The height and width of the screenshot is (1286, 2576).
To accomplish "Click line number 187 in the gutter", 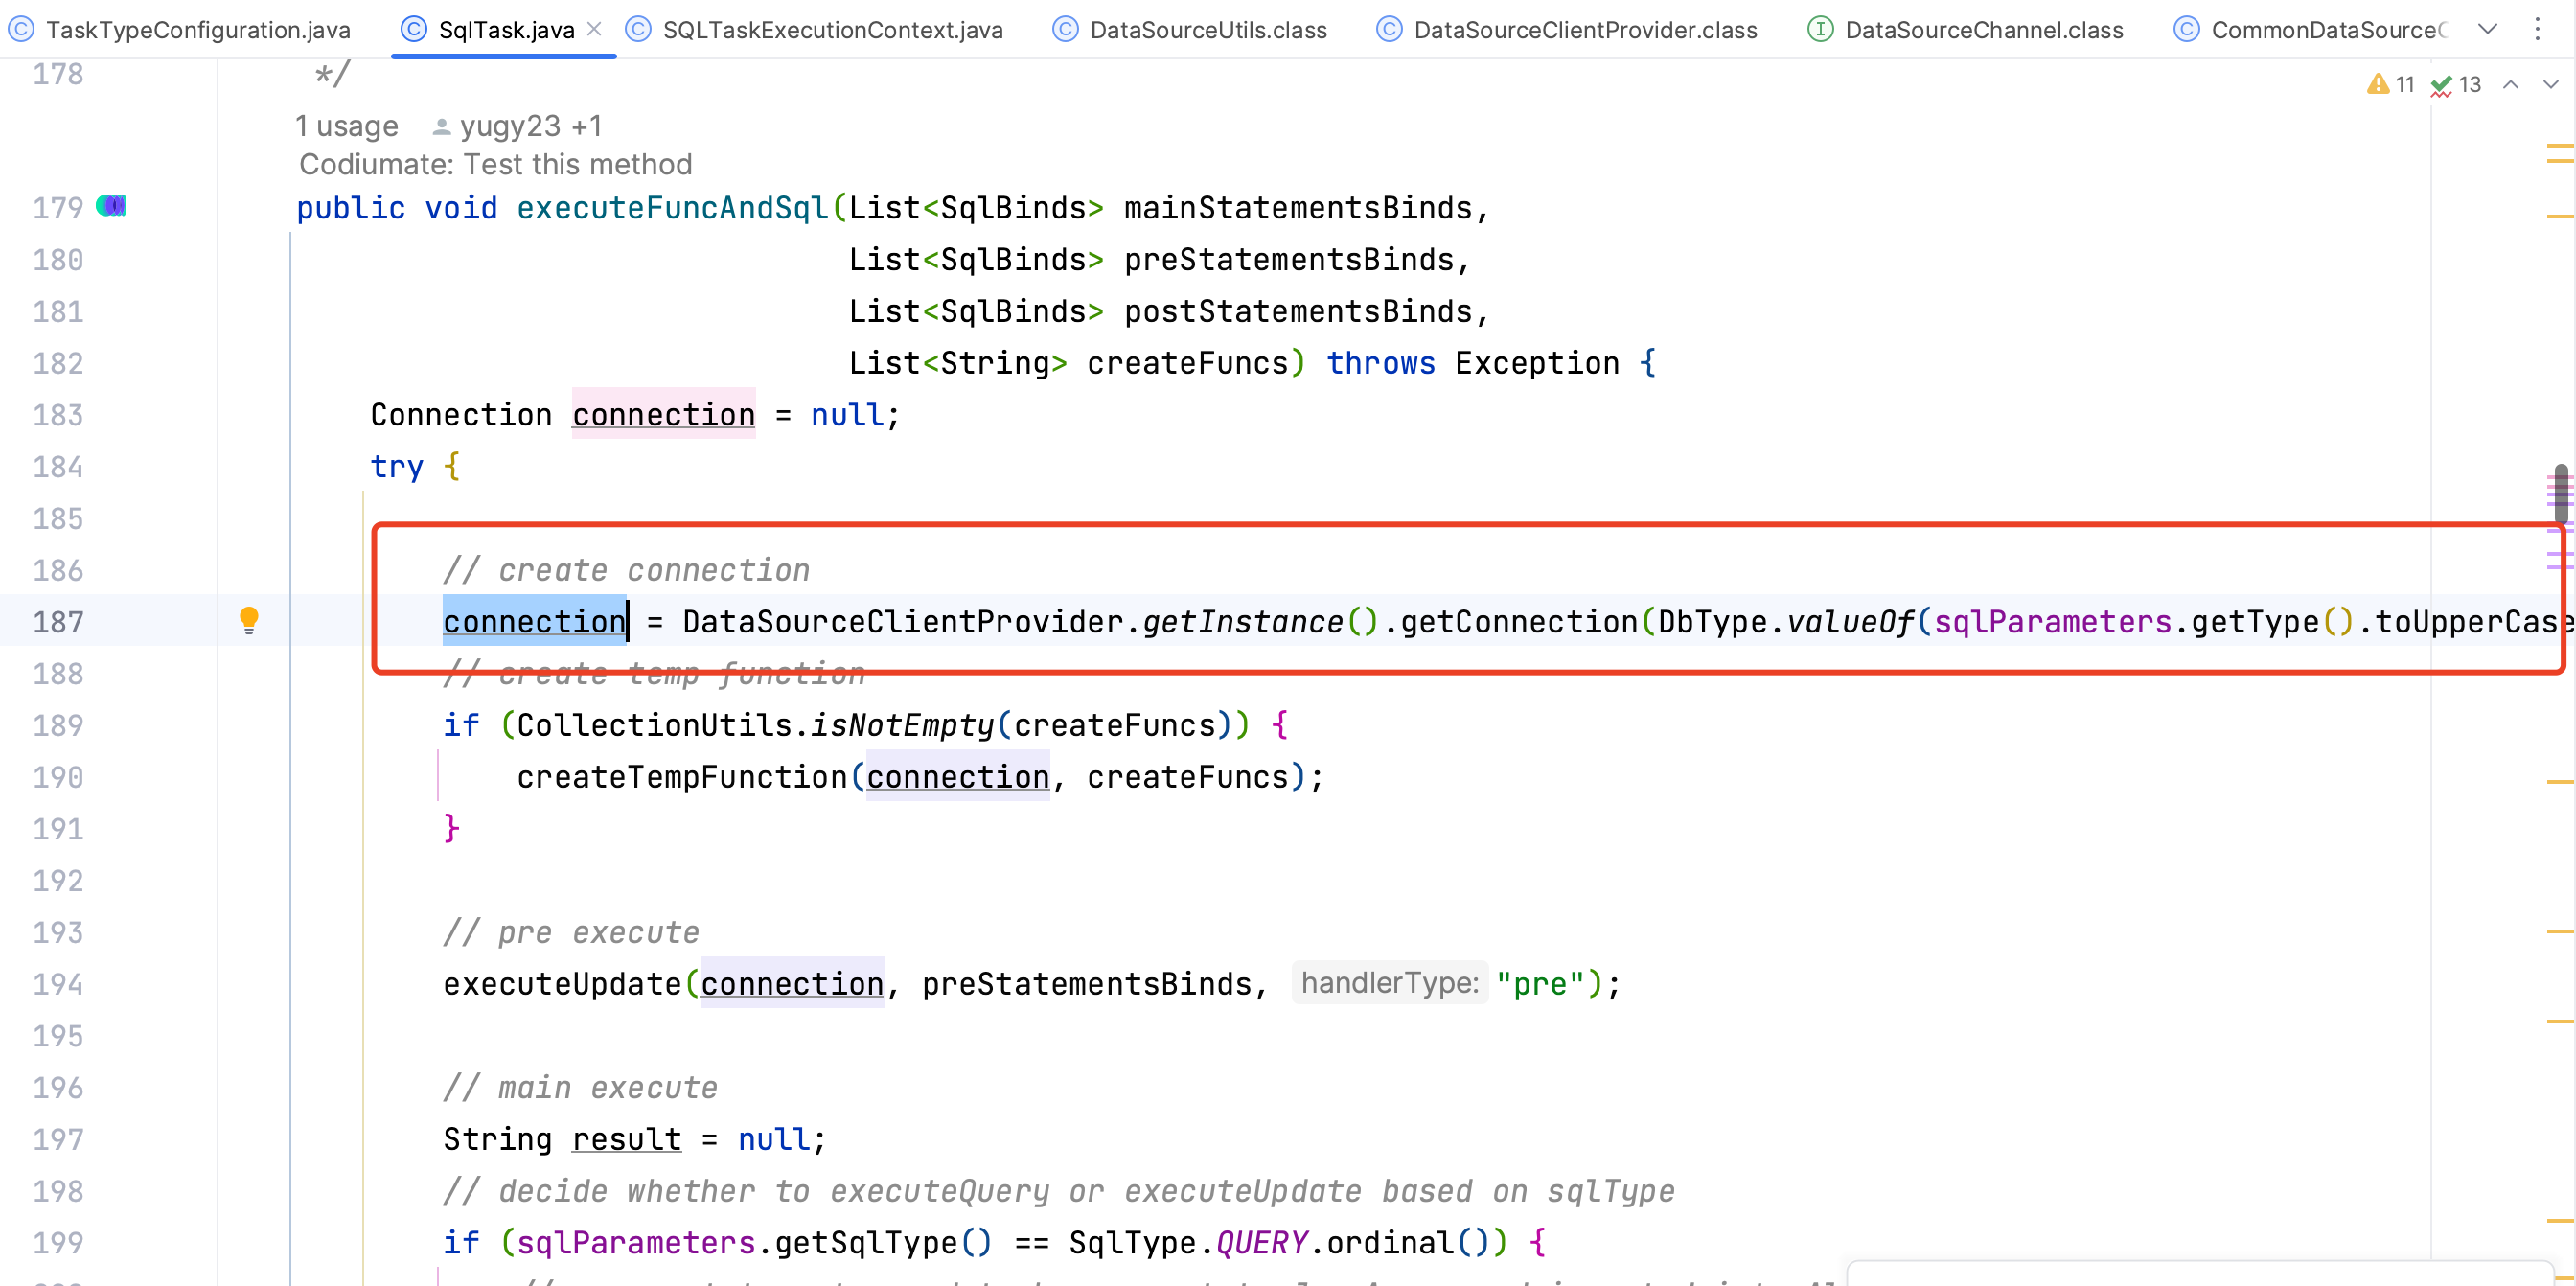I will click(x=58, y=622).
